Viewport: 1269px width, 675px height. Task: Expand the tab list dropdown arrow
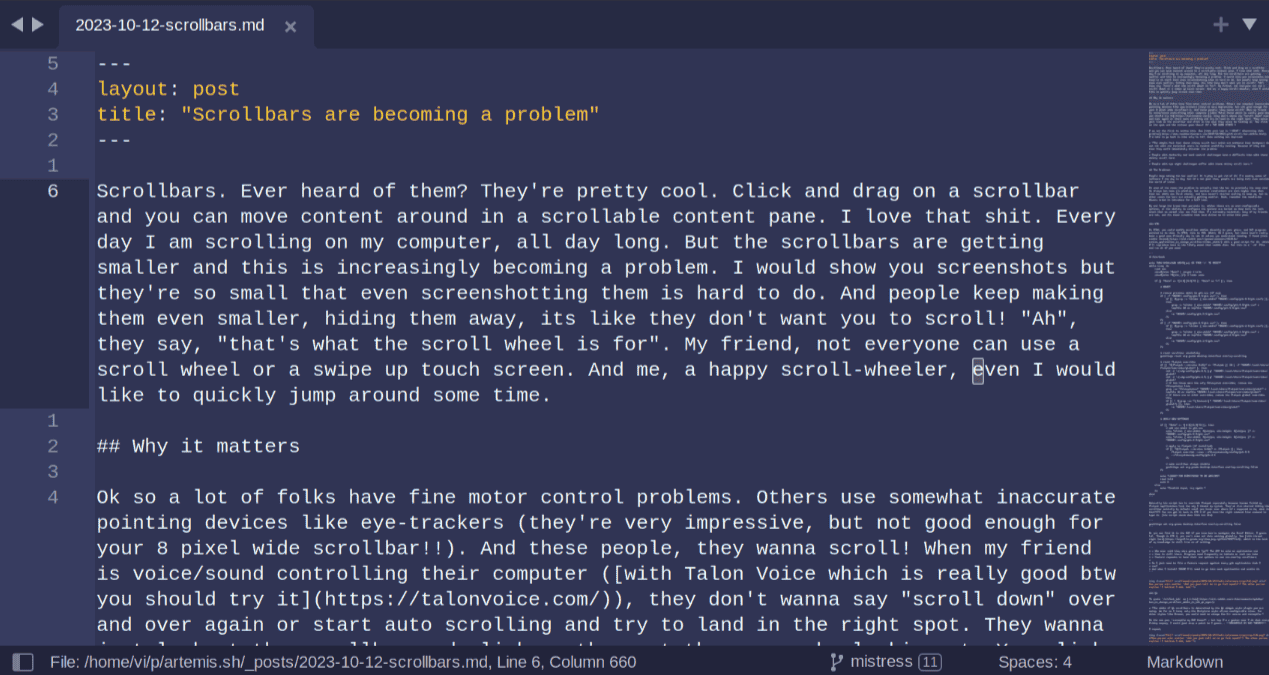[1249, 24]
